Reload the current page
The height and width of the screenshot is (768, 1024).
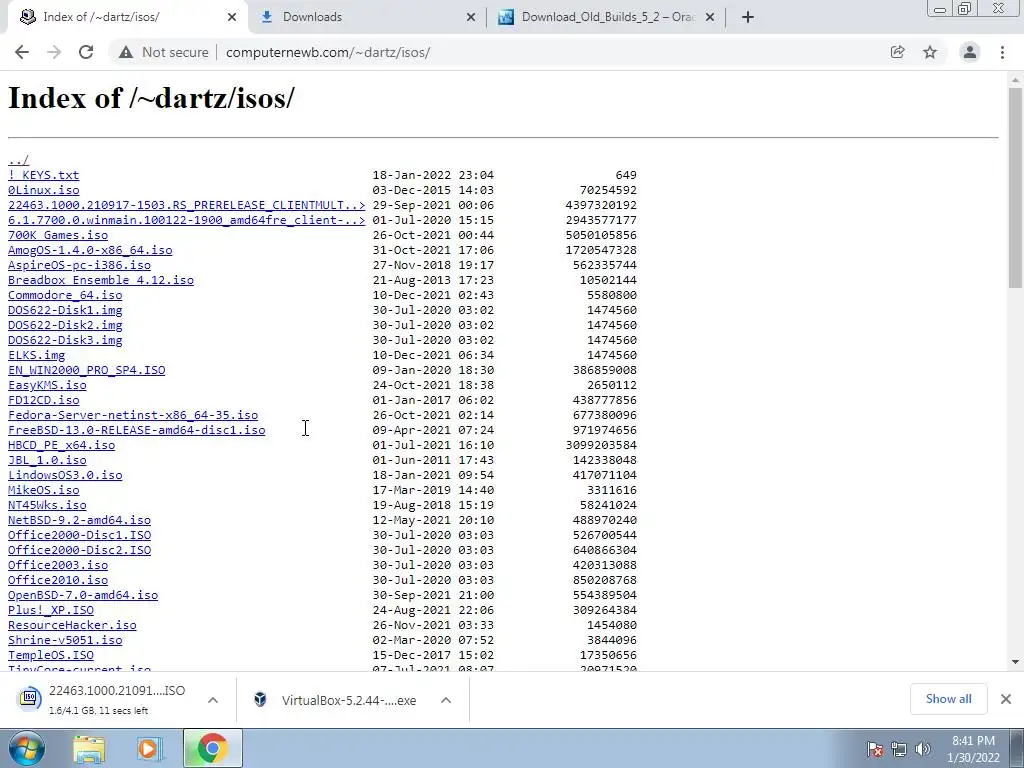86,52
